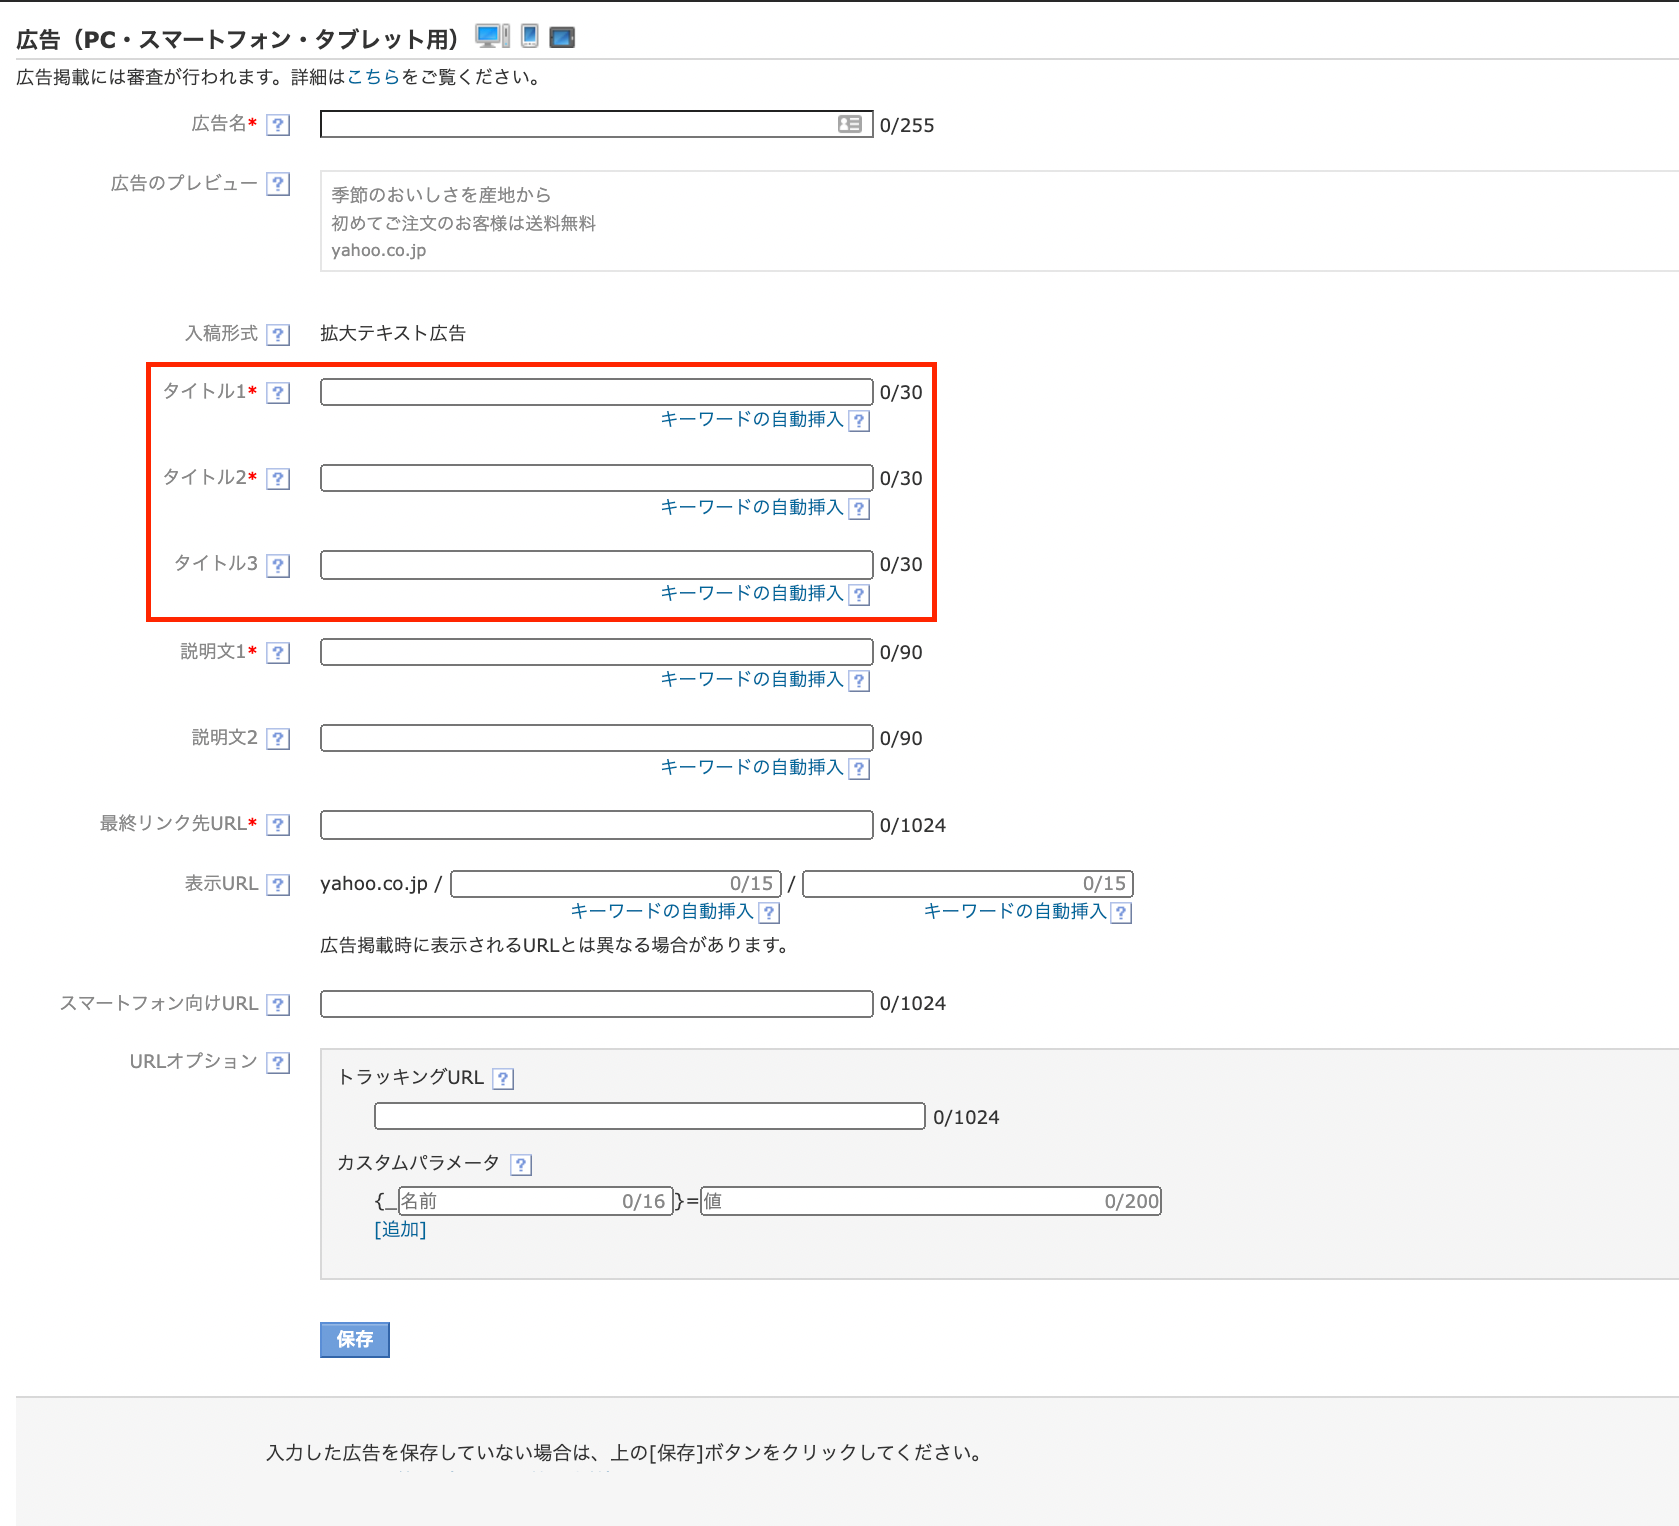Image resolution: width=1679 pixels, height=1526 pixels.
Task: Open help for タイトル3 label
Action: tap(279, 565)
